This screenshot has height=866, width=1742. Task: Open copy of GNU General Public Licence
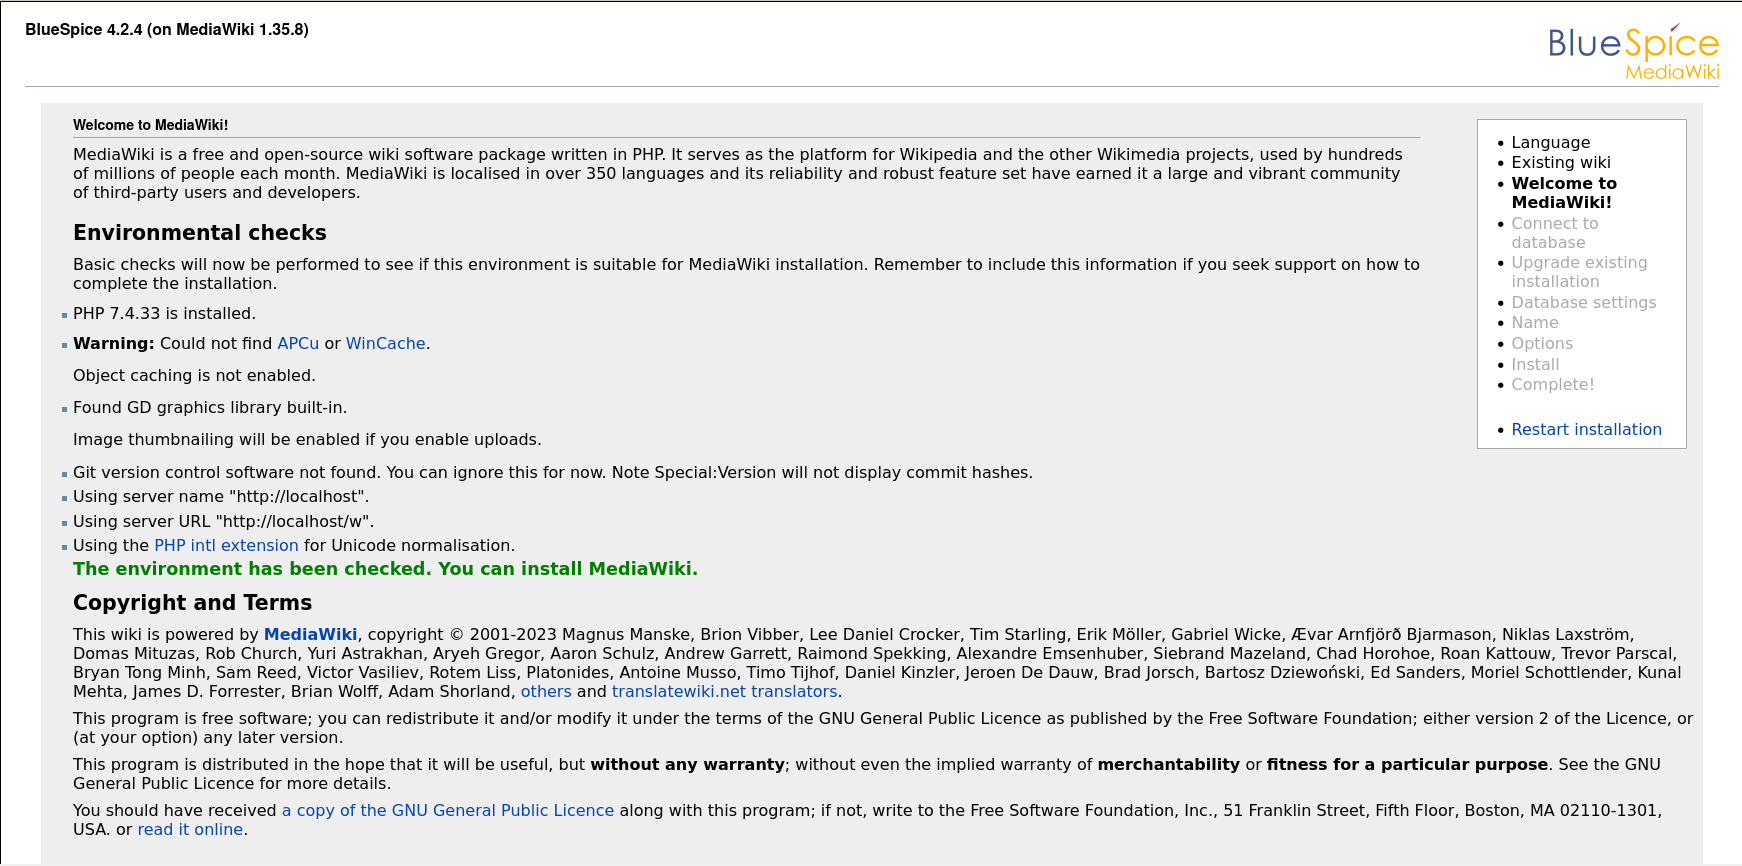tap(448, 810)
